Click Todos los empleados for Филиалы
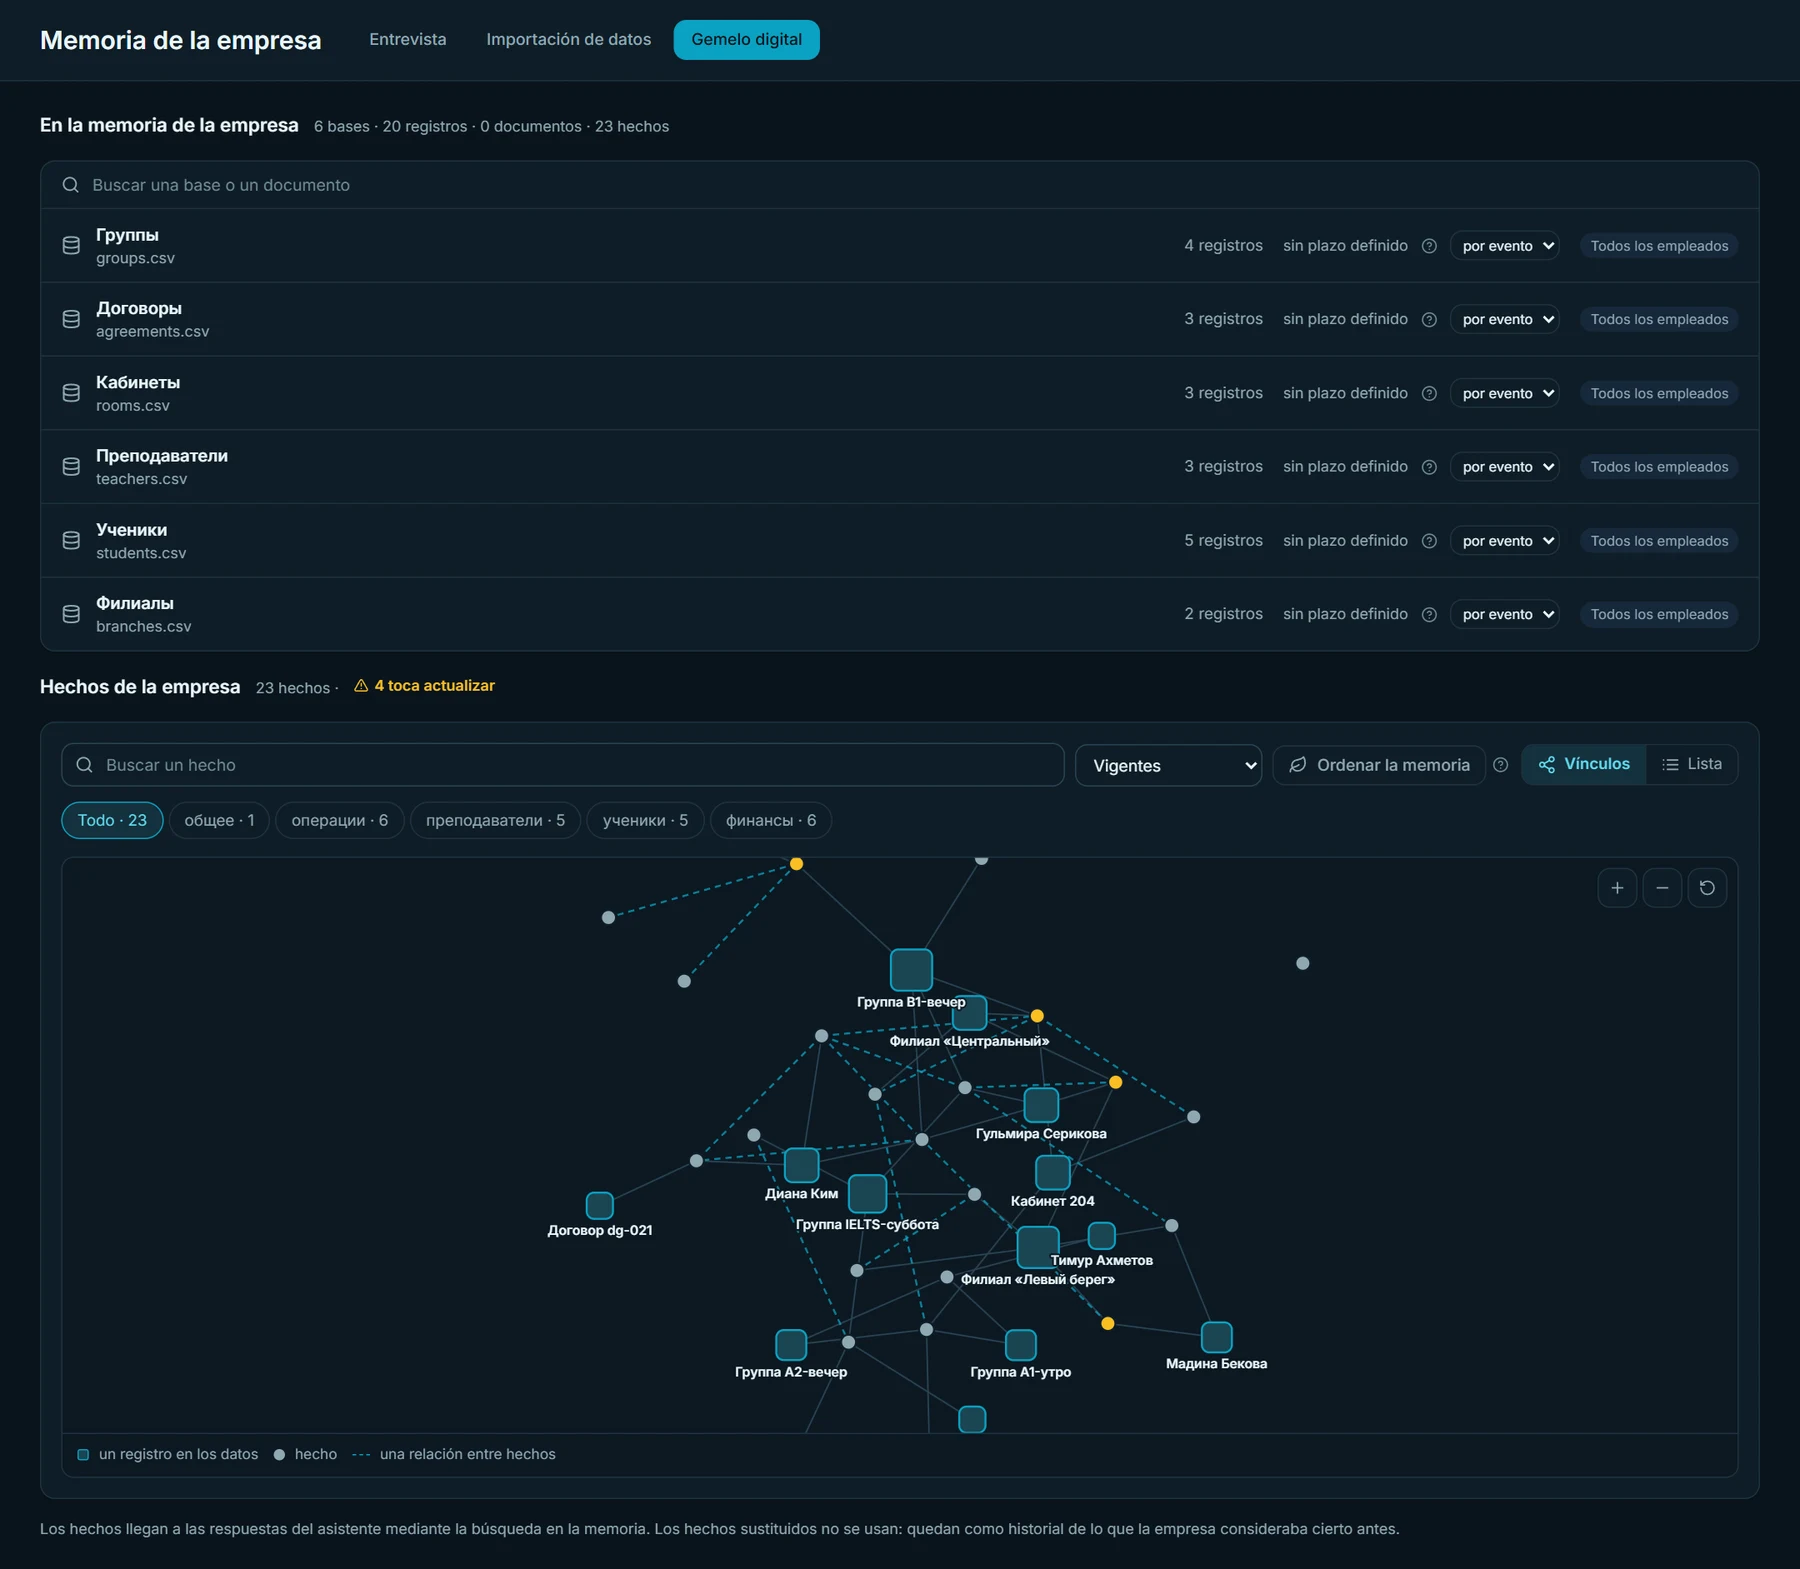Image resolution: width=1800 pixels, height=1569 pixels. [1659, 614]
